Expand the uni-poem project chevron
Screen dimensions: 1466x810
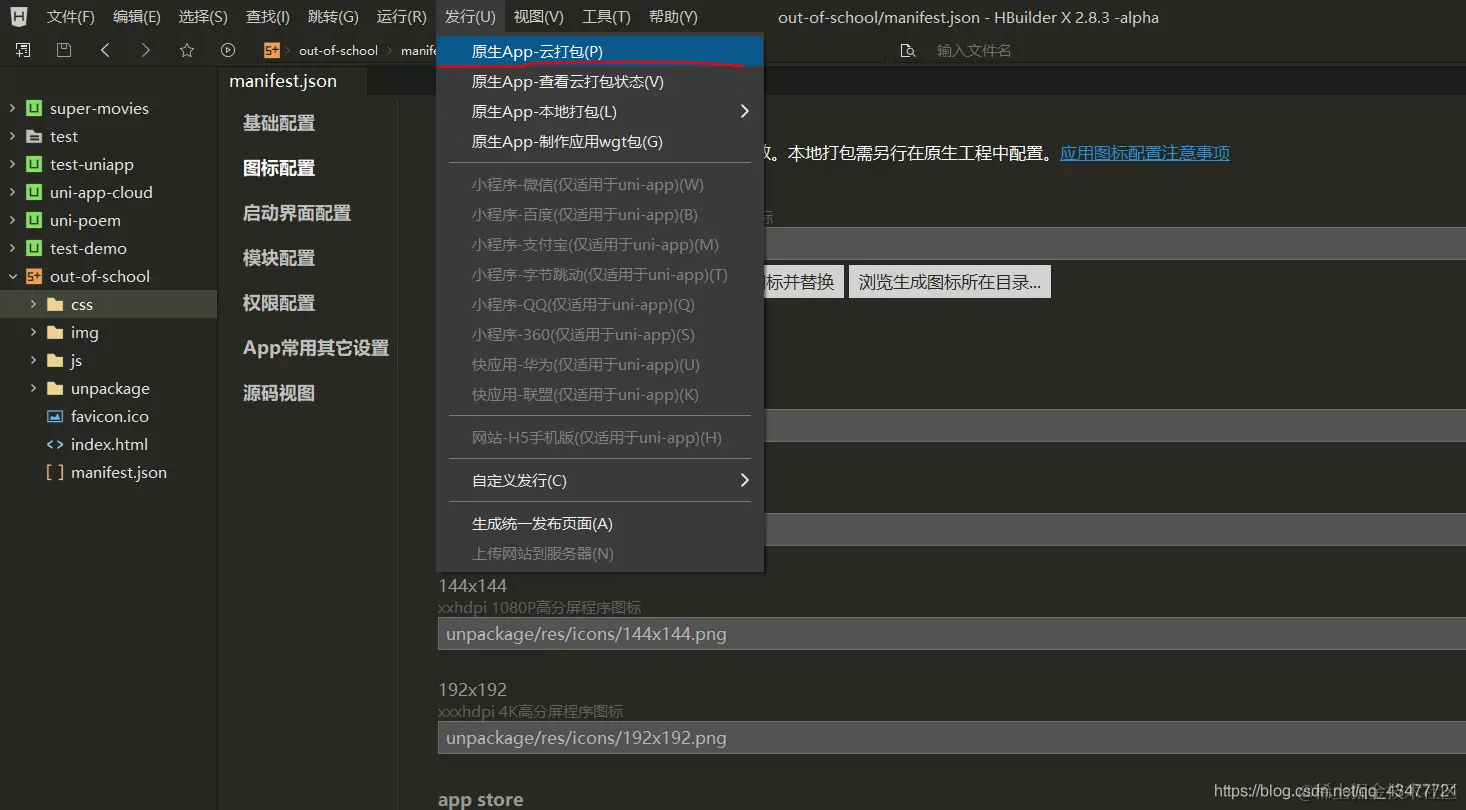click(12, 220)
